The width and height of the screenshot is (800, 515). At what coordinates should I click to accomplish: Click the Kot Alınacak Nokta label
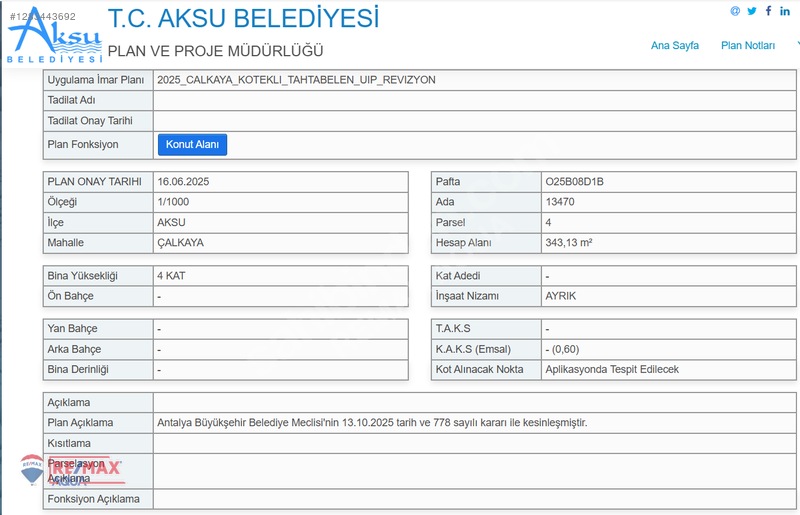(x=480, y=370)
